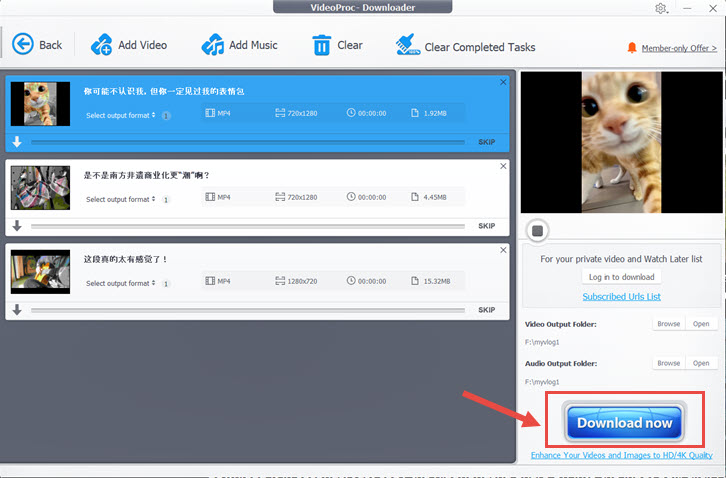726x478 pixels.
Task: Skip the 1280x720 video download
Action: (487, 310)
